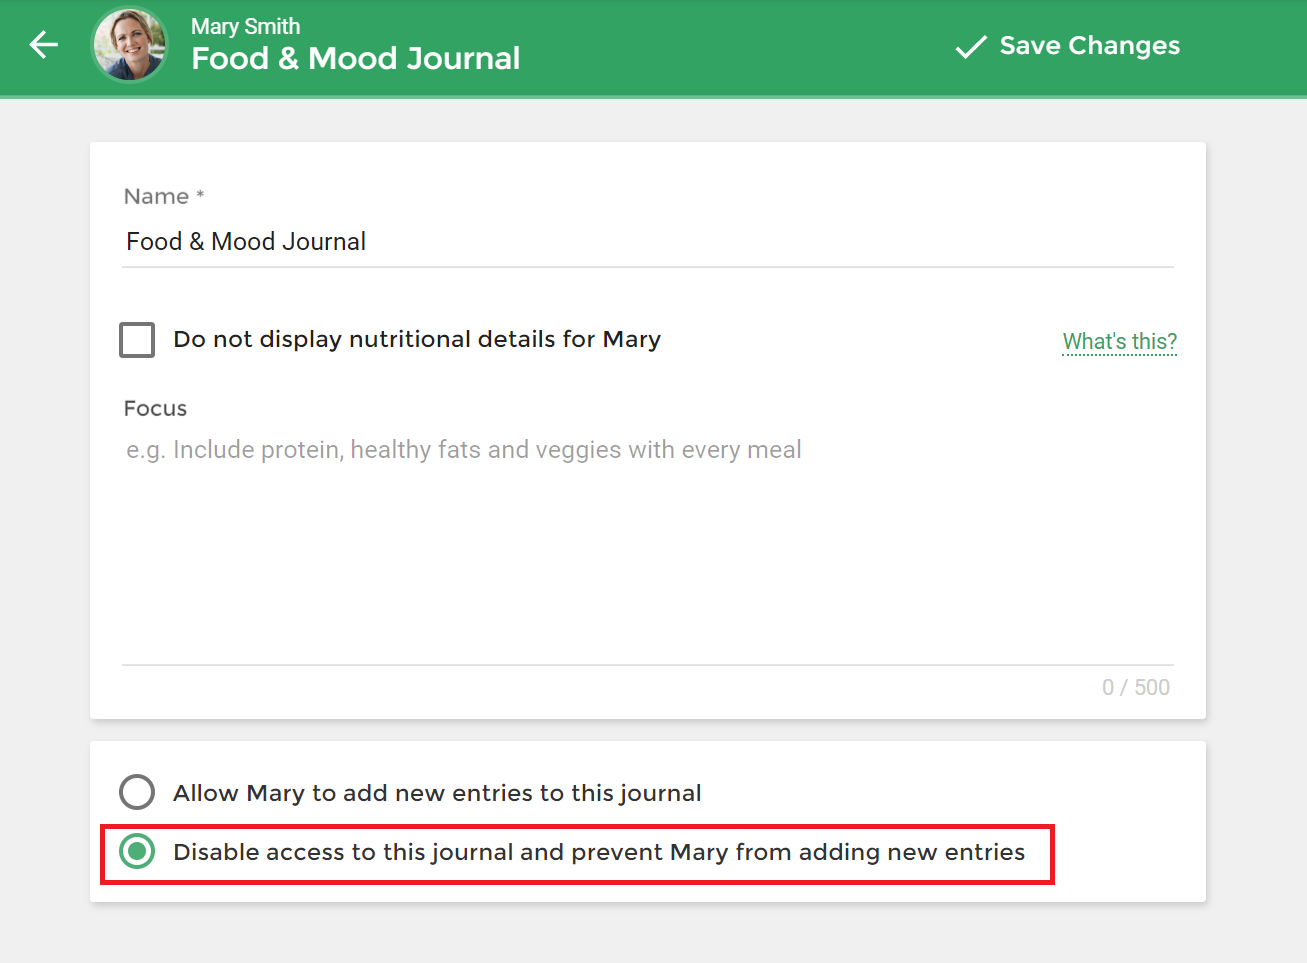The image size is (1307, 963).
Task: Click the Mary Smith name in the header
Action: 246,26
